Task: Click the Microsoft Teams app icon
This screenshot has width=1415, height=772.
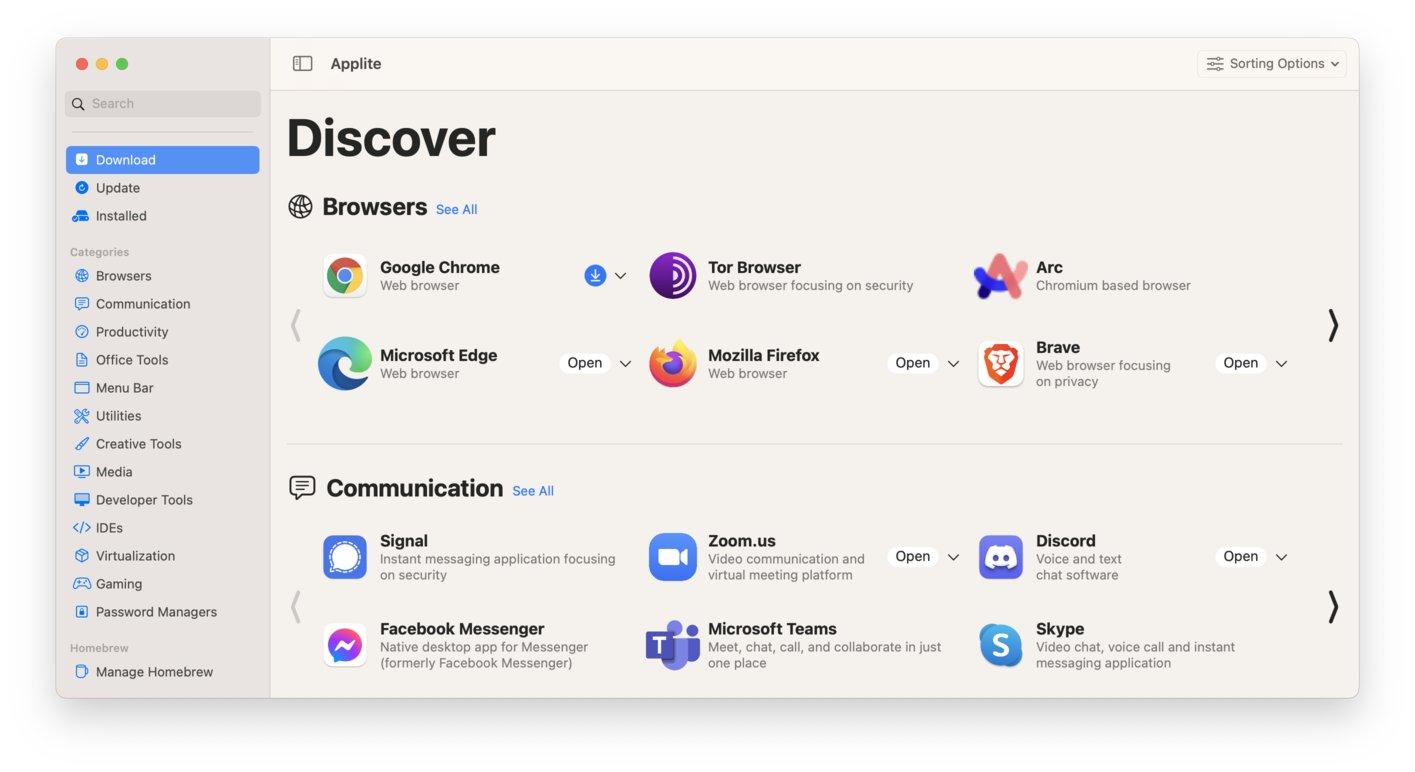Action: click(672, 645)
